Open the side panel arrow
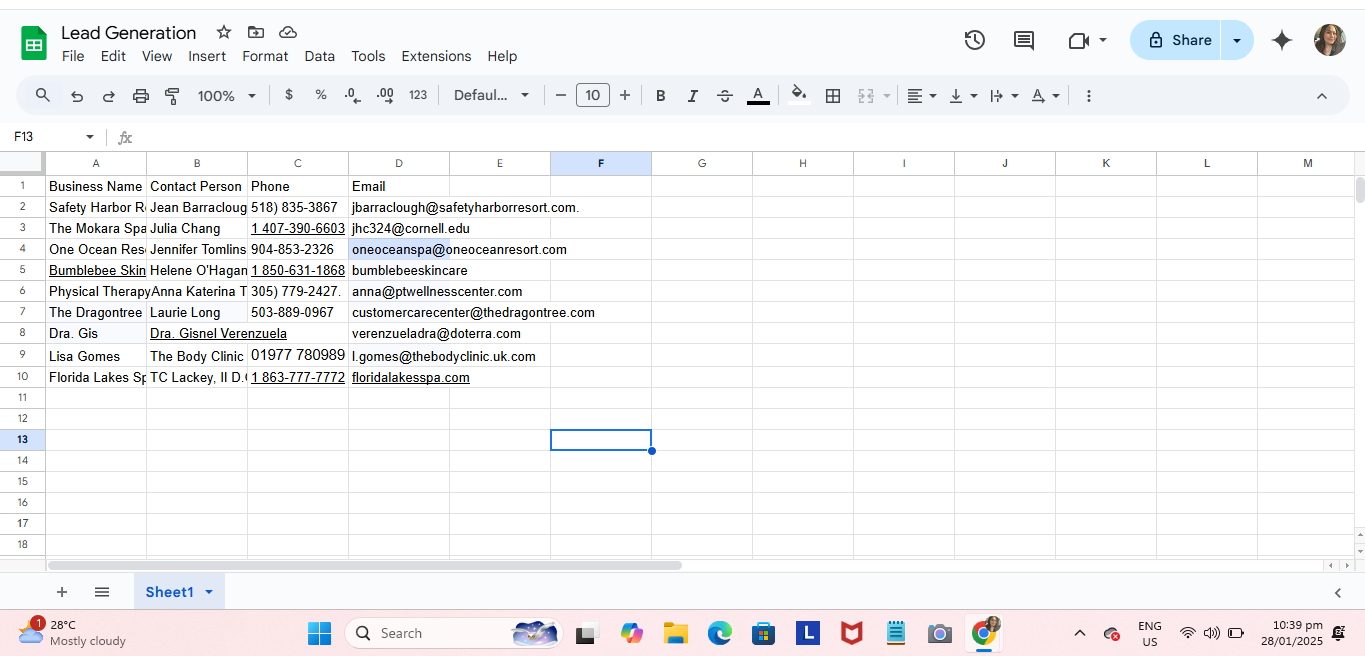This screenshot has height=656, width=1365. [1338, 592]
